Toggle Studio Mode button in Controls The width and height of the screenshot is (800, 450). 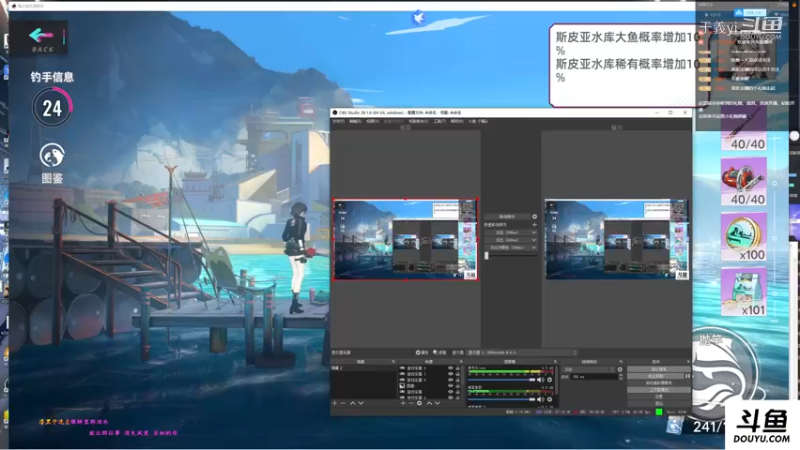tap(659, 390)
